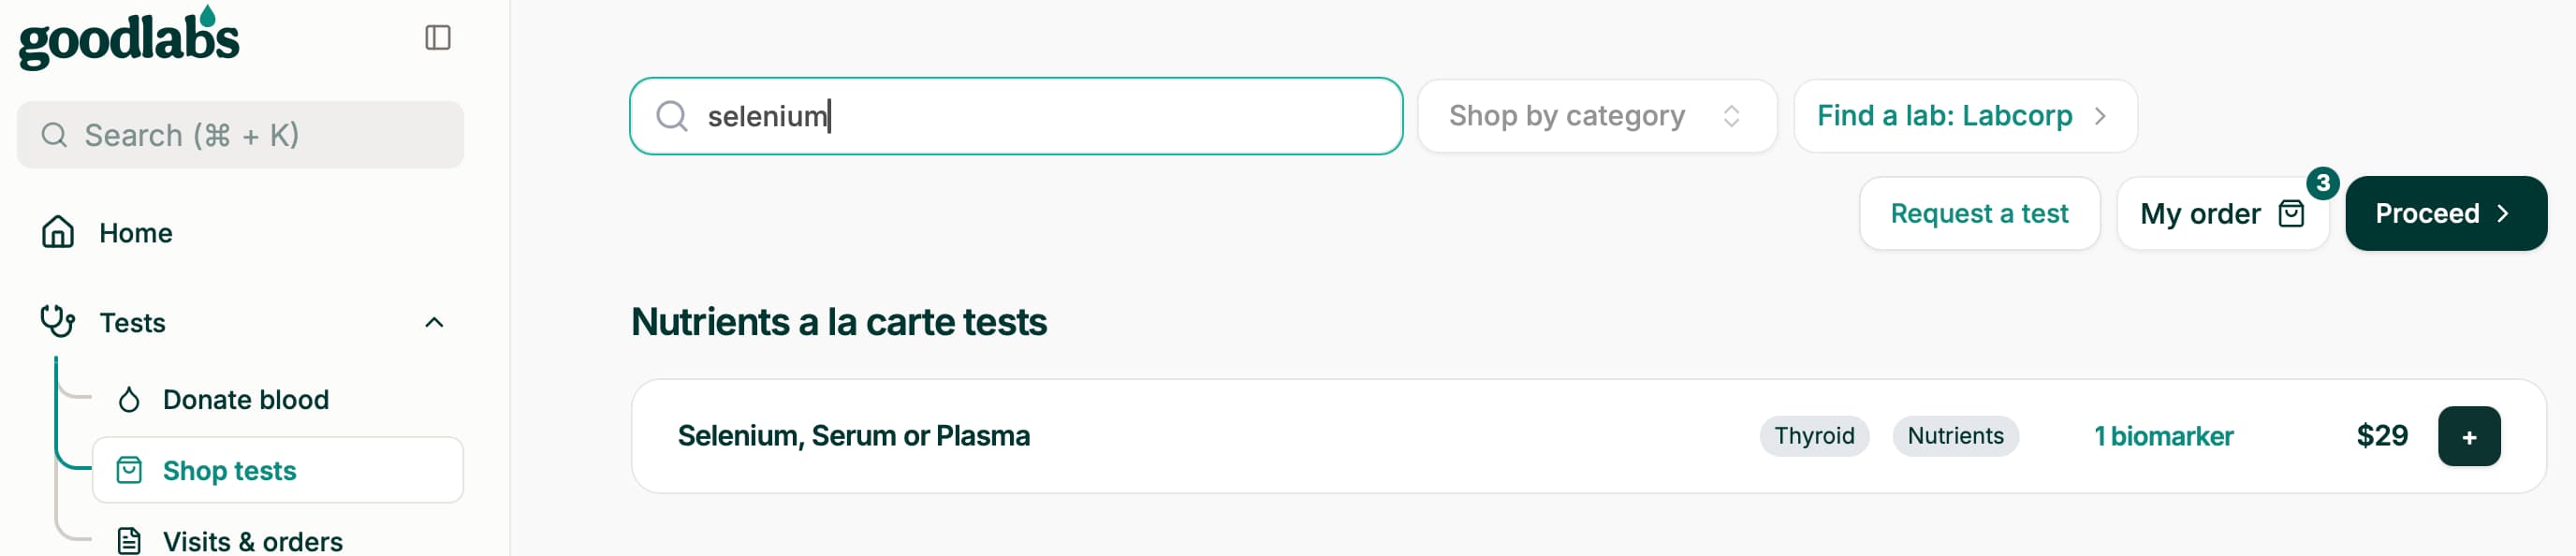Click the magnifier icon in selenium search
2576x556 pixels.
672,116
